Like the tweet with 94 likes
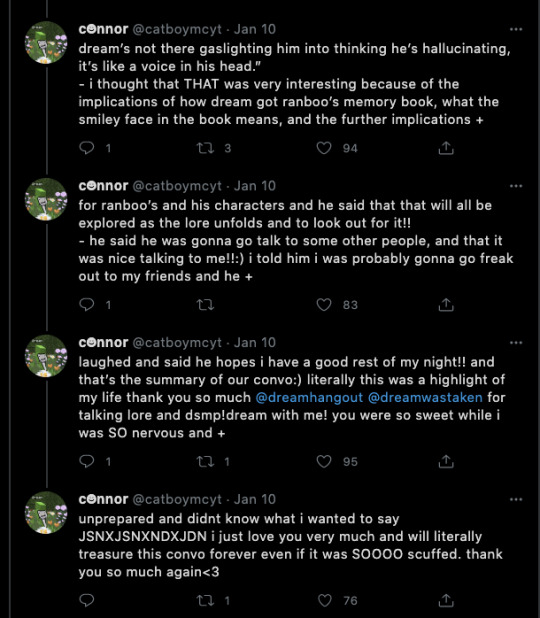Image resolution: width=540 pixels, height=618 pixels. (324, 148)
